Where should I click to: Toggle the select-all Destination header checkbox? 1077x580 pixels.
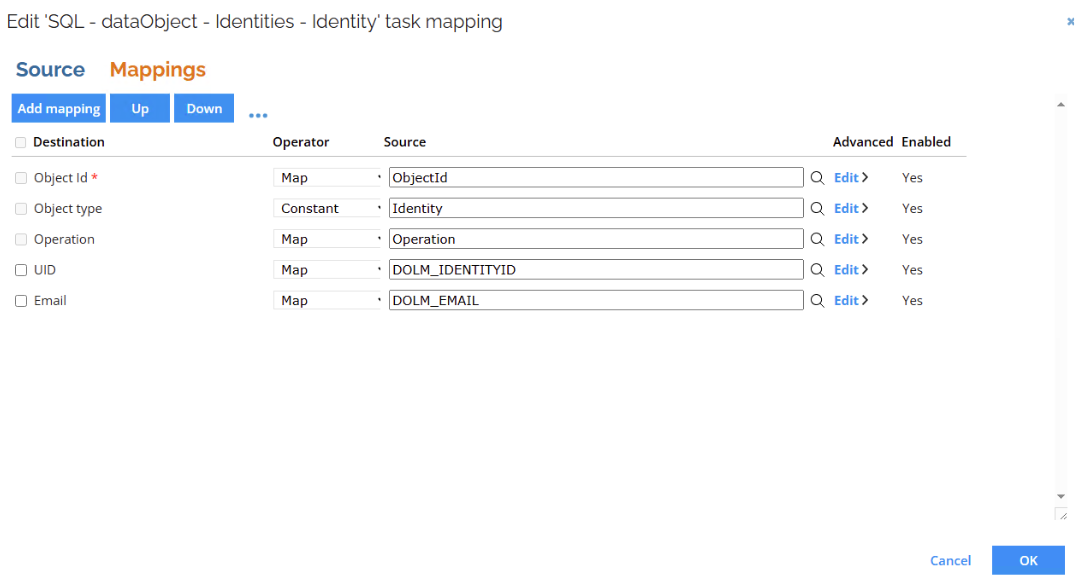21,142
